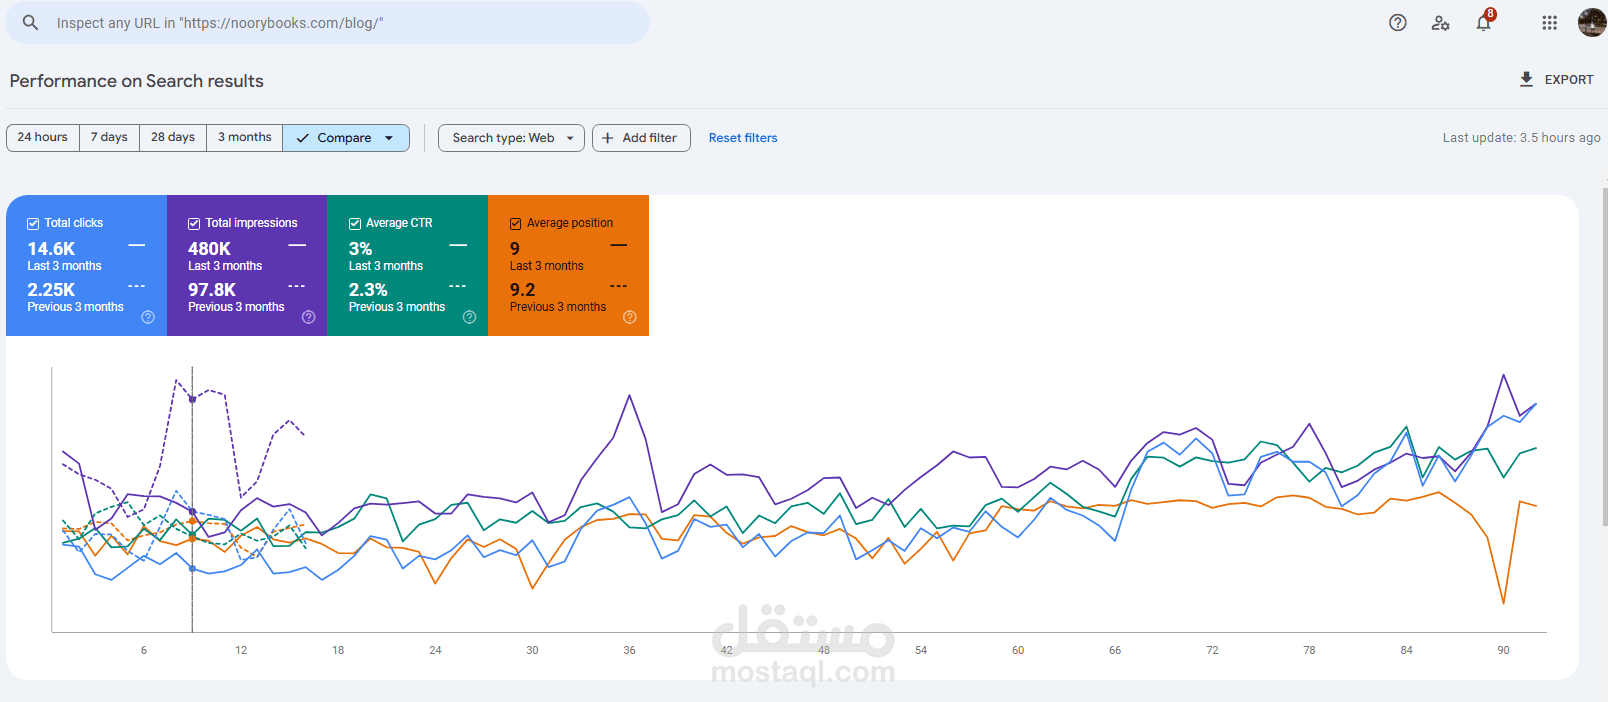Click the Add filter button

(x=641, y=138)
